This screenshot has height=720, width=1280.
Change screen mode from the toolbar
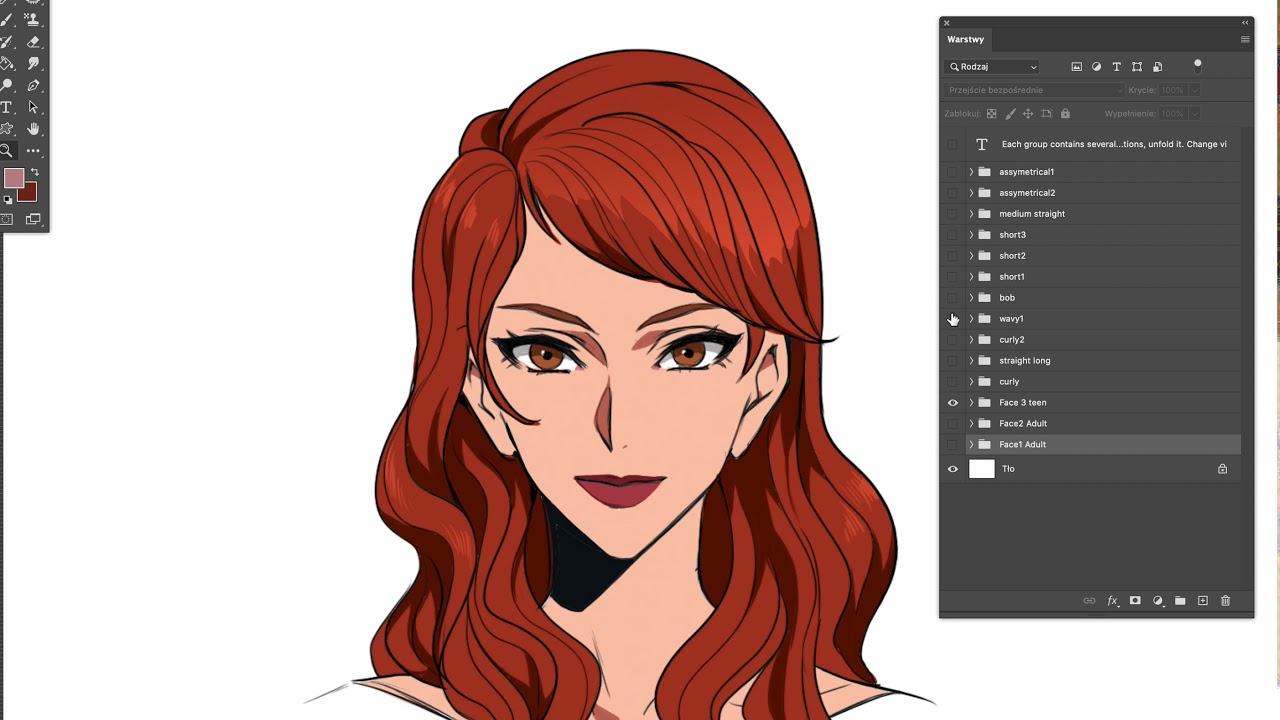(33, 219)
